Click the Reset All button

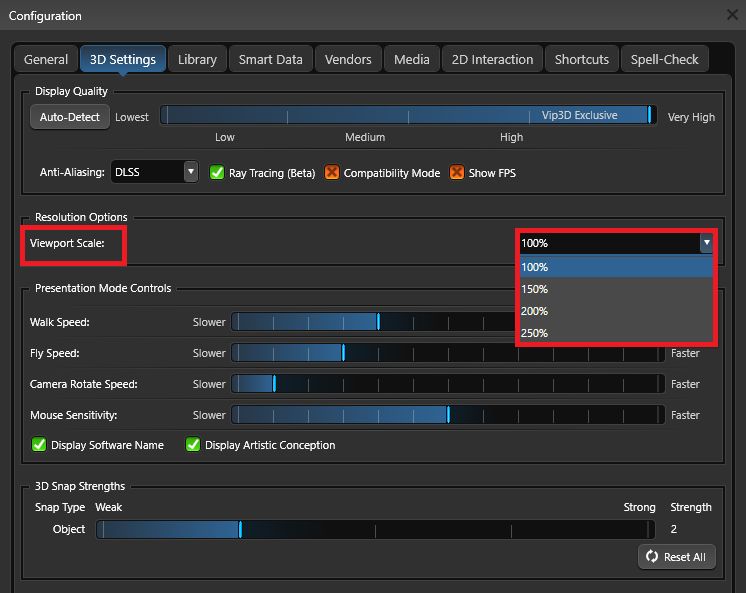coord(677,557)
